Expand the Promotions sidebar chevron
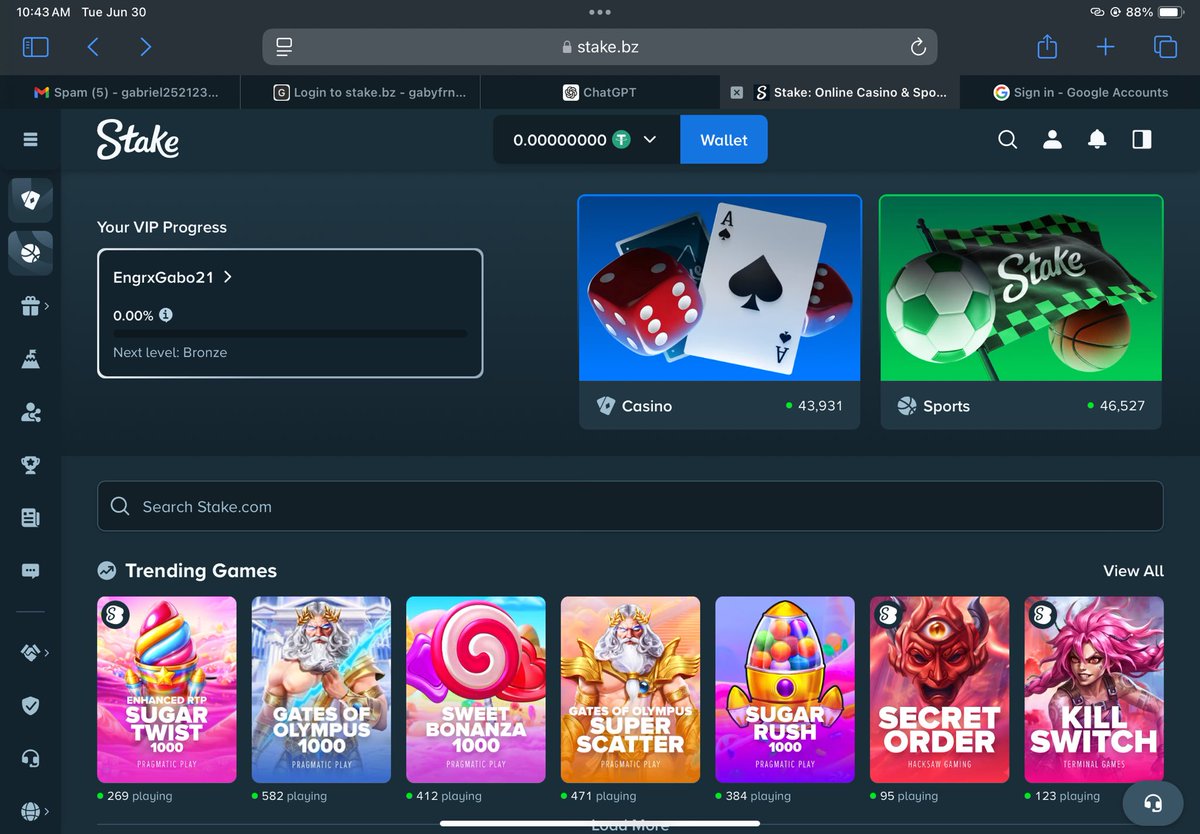The image size is (1200, 834). pos(47,306)
